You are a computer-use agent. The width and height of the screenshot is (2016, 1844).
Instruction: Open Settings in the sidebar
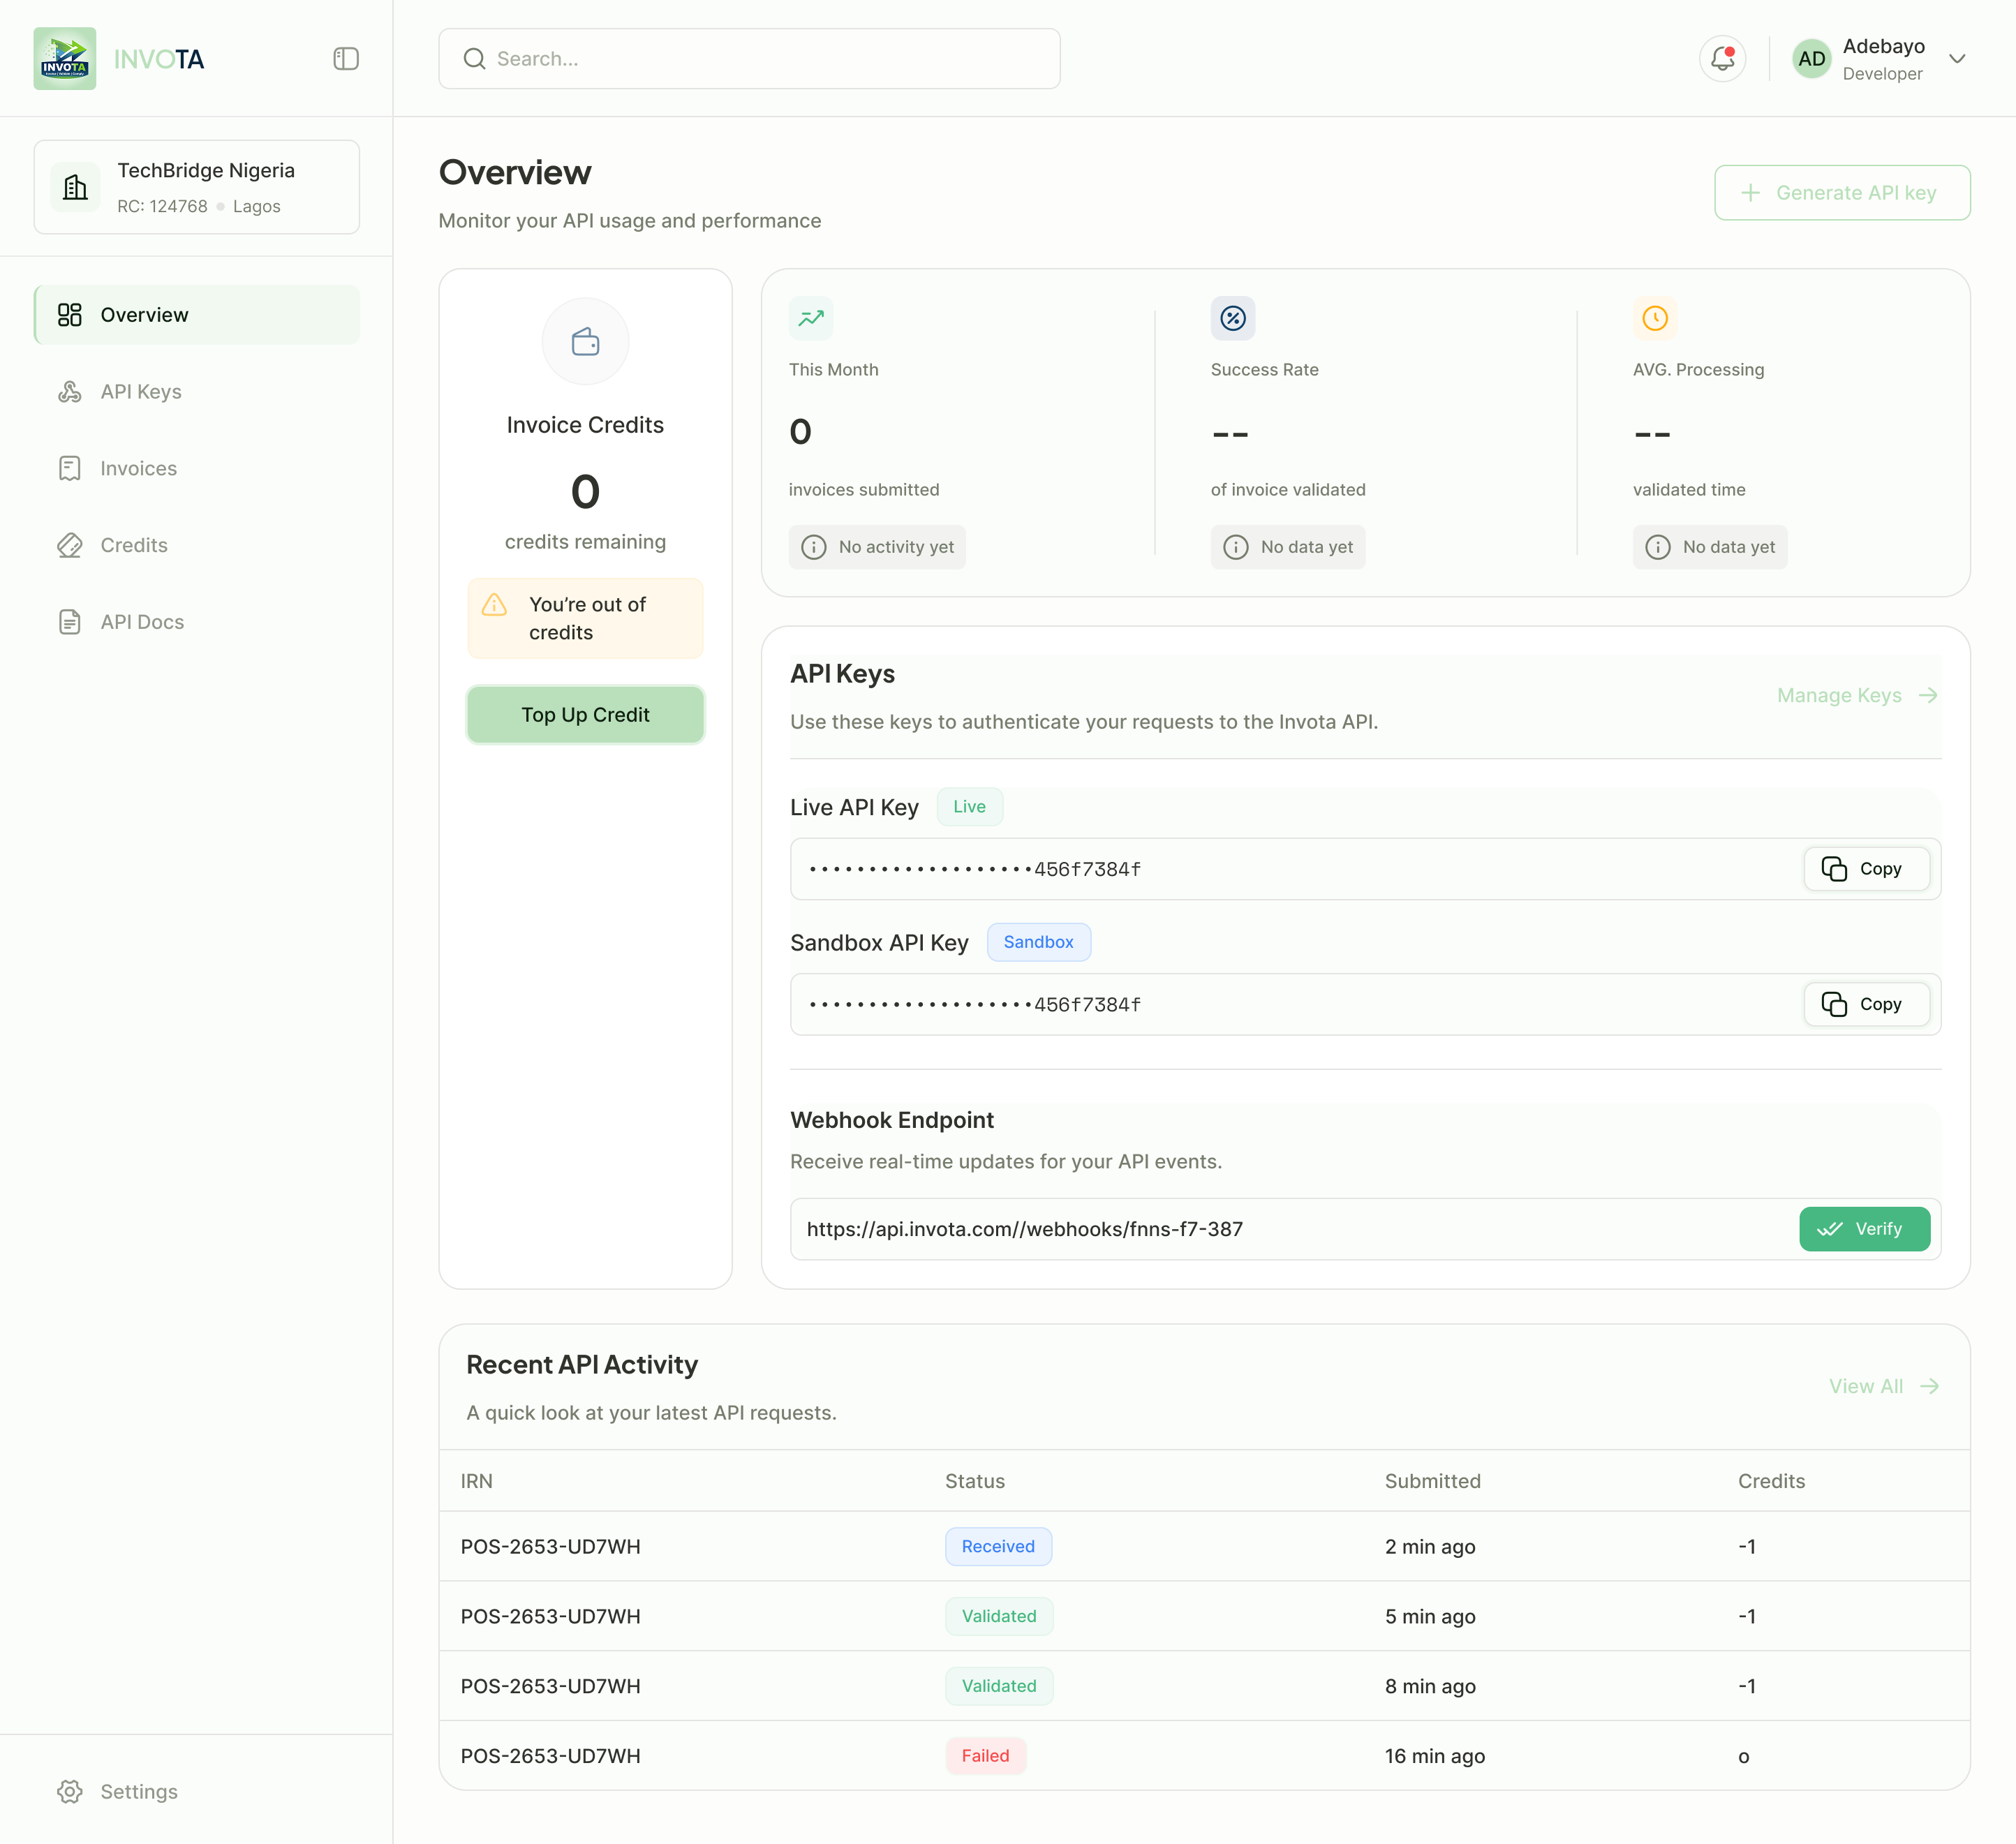tap(197, 1792)
